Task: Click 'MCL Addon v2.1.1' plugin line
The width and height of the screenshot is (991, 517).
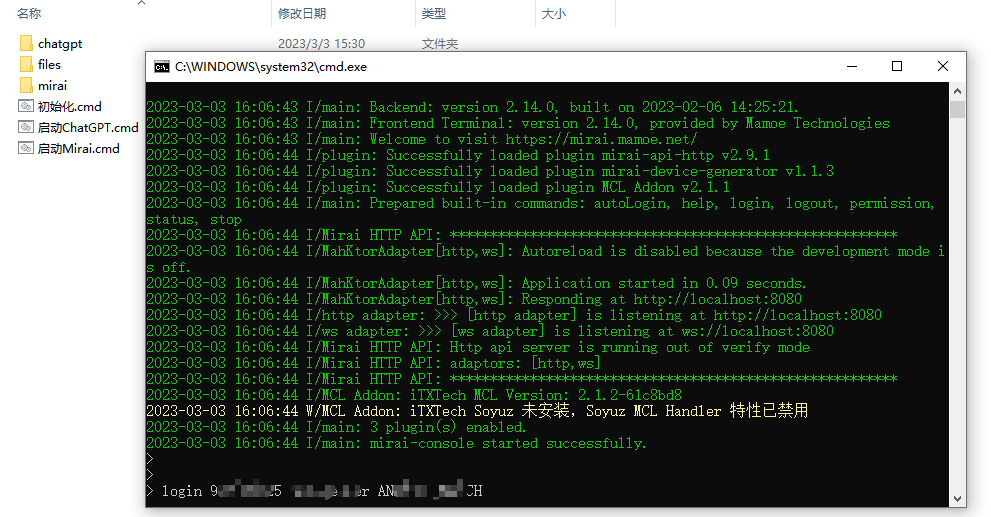Action: tap(438, 187)
